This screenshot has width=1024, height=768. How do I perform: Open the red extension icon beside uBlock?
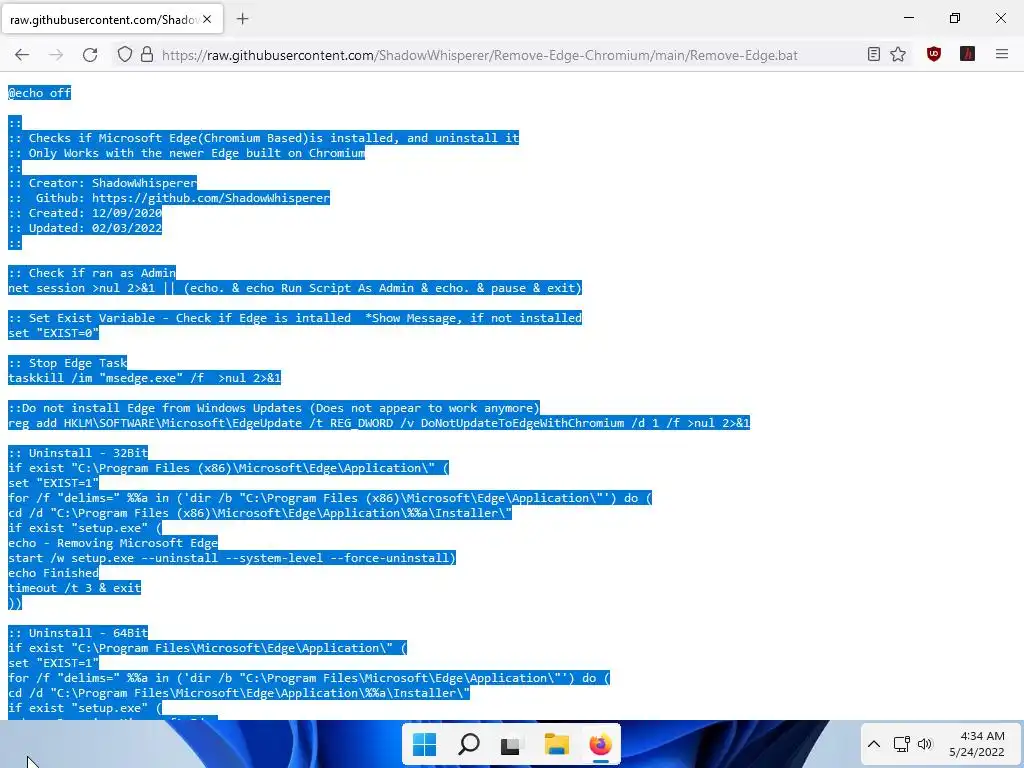coord(967,55)
